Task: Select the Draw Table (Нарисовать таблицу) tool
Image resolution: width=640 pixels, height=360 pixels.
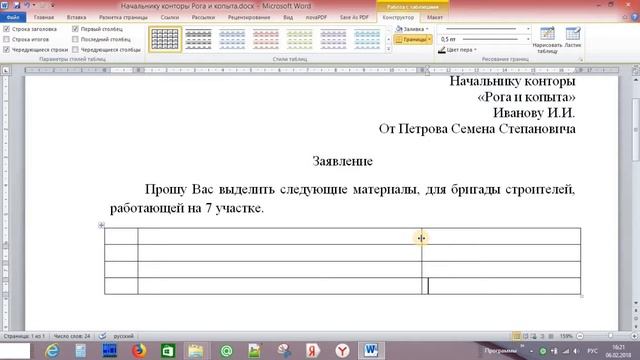Action: (x=547, y=40)
